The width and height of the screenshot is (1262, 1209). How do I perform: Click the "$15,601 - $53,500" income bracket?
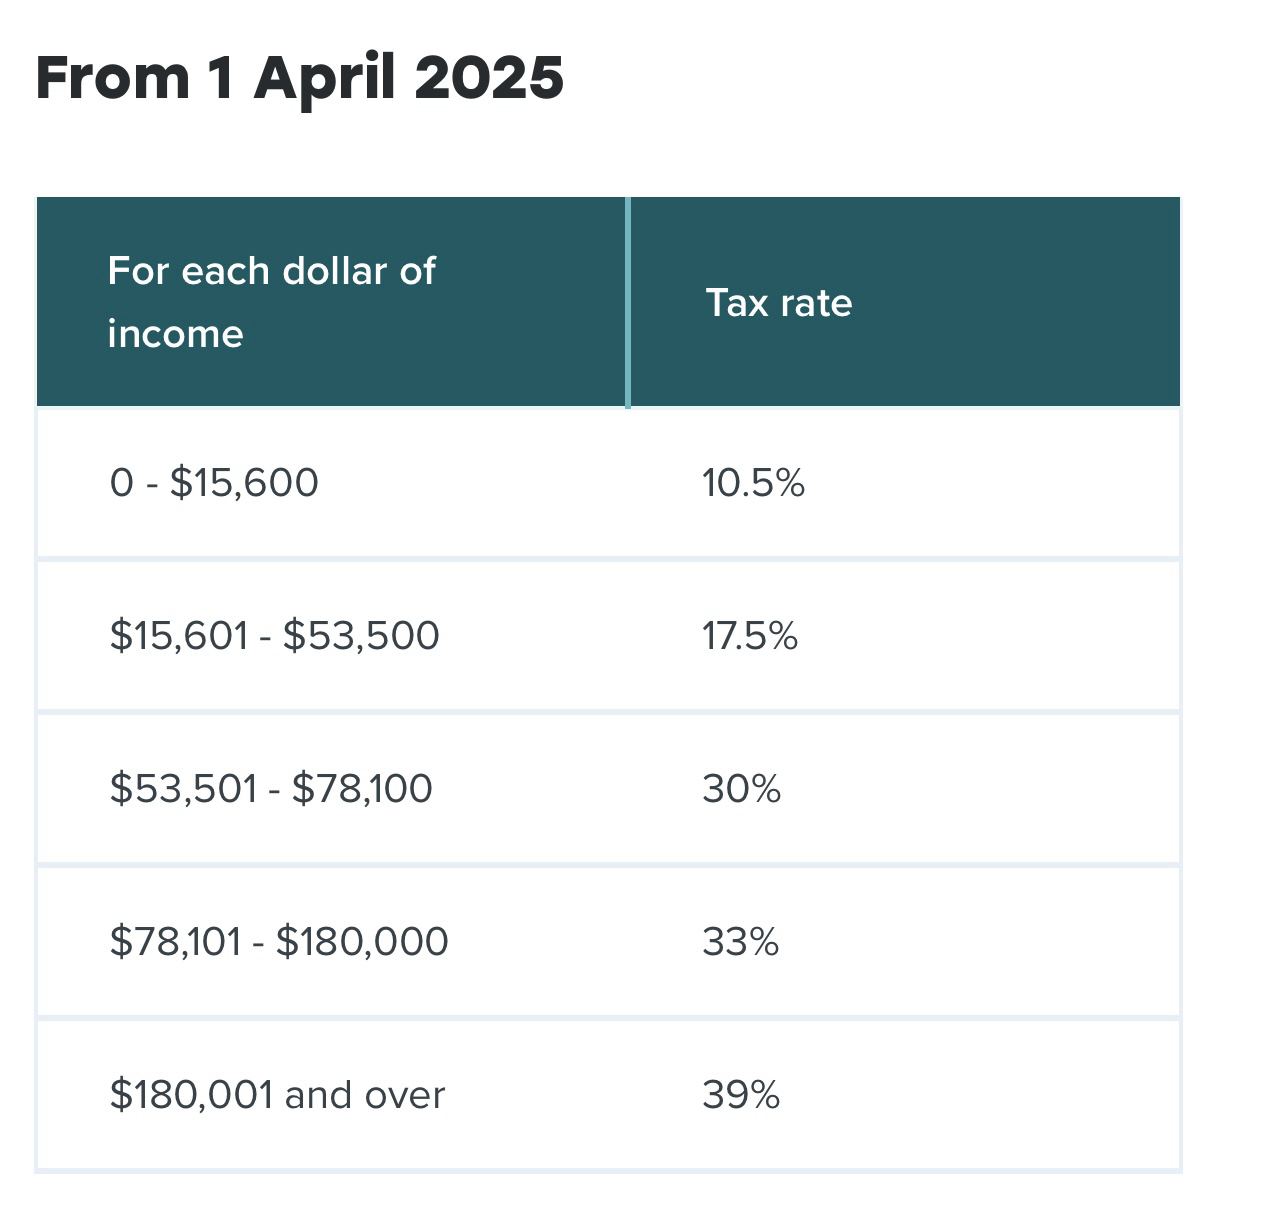click(274, 636)
